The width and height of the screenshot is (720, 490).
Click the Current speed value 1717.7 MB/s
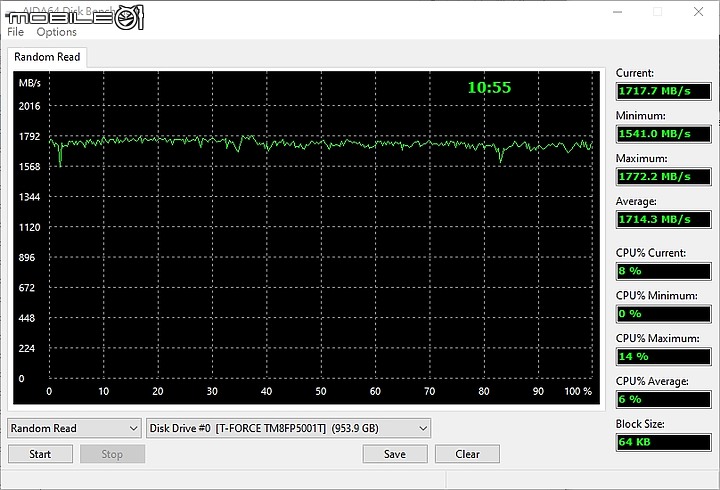click(664, 91)
